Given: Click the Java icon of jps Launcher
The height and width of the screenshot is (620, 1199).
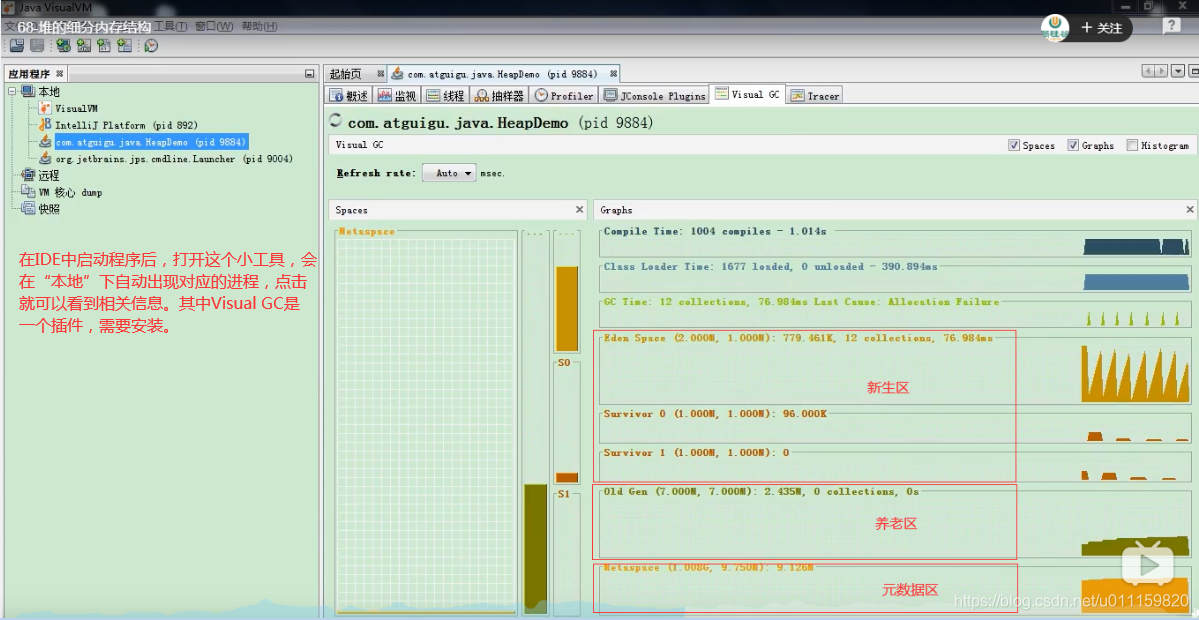Looking at the screenshot, I should pyautogui.click(x=45, y=158).
